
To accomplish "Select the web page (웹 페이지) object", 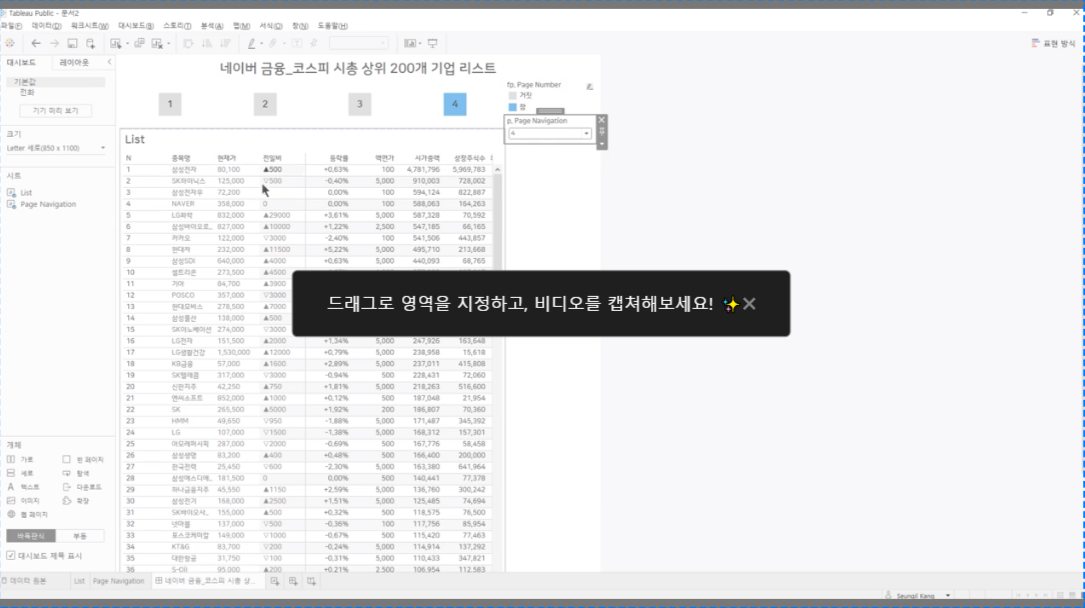I will pyautogui.click(x=28, y=515).
